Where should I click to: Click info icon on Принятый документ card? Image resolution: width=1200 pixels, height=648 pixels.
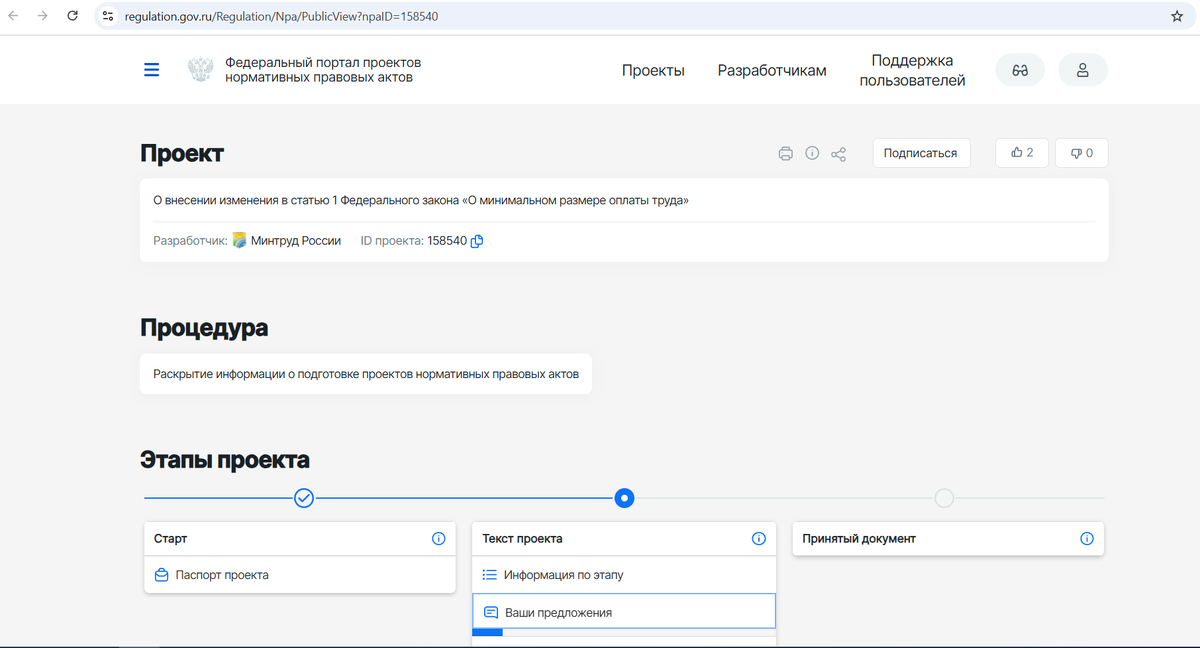point(1086,538)
